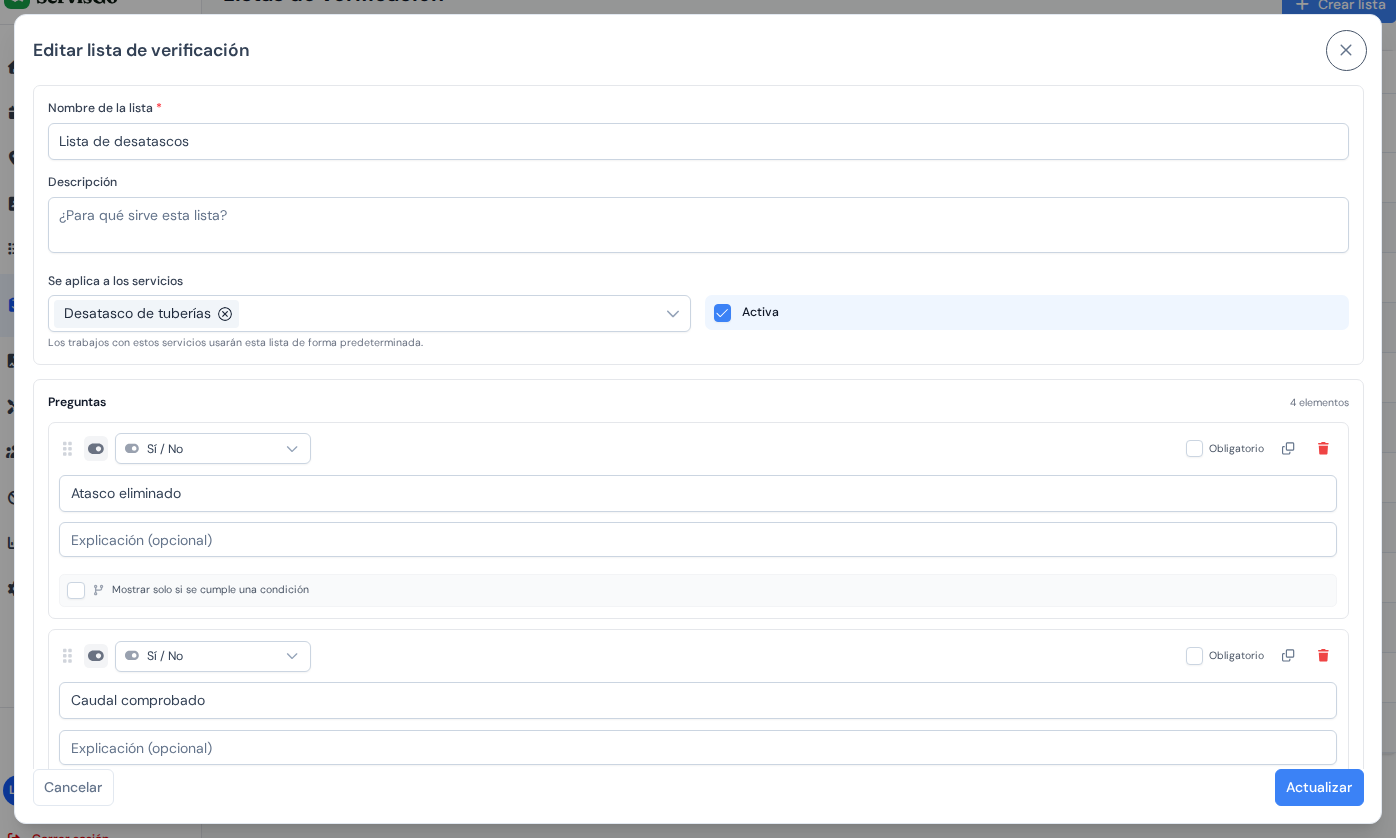Click the Actualizar button
The width and height of the screenshot is (1396, 838).
tap(1319, 787)
